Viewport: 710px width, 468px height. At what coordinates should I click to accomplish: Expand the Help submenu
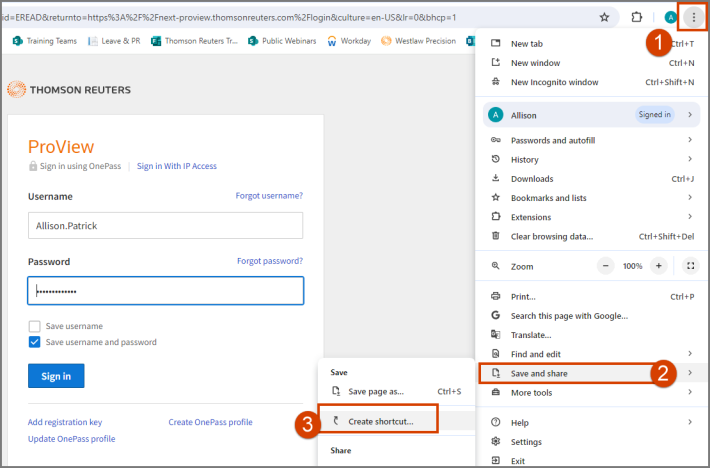pyautogui.click(x=592, y=423)
